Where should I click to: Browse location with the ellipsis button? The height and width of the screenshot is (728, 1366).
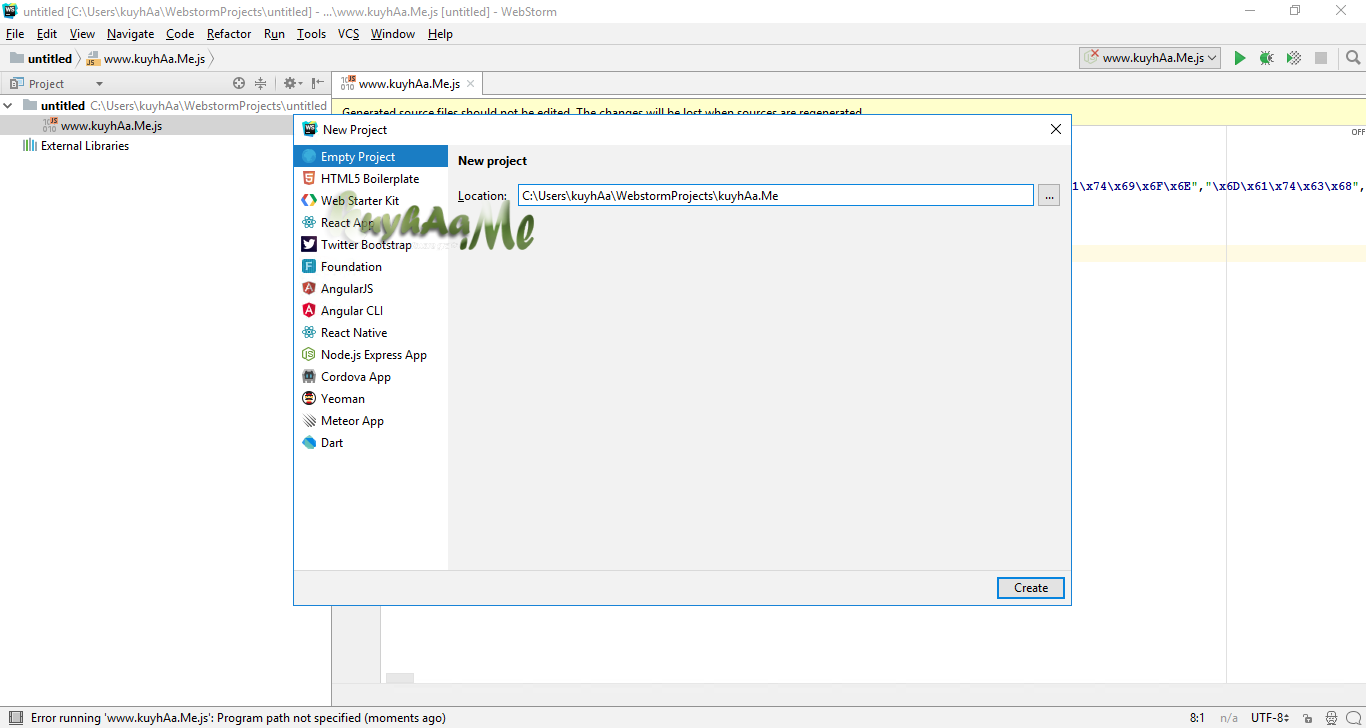point(1049,196)
